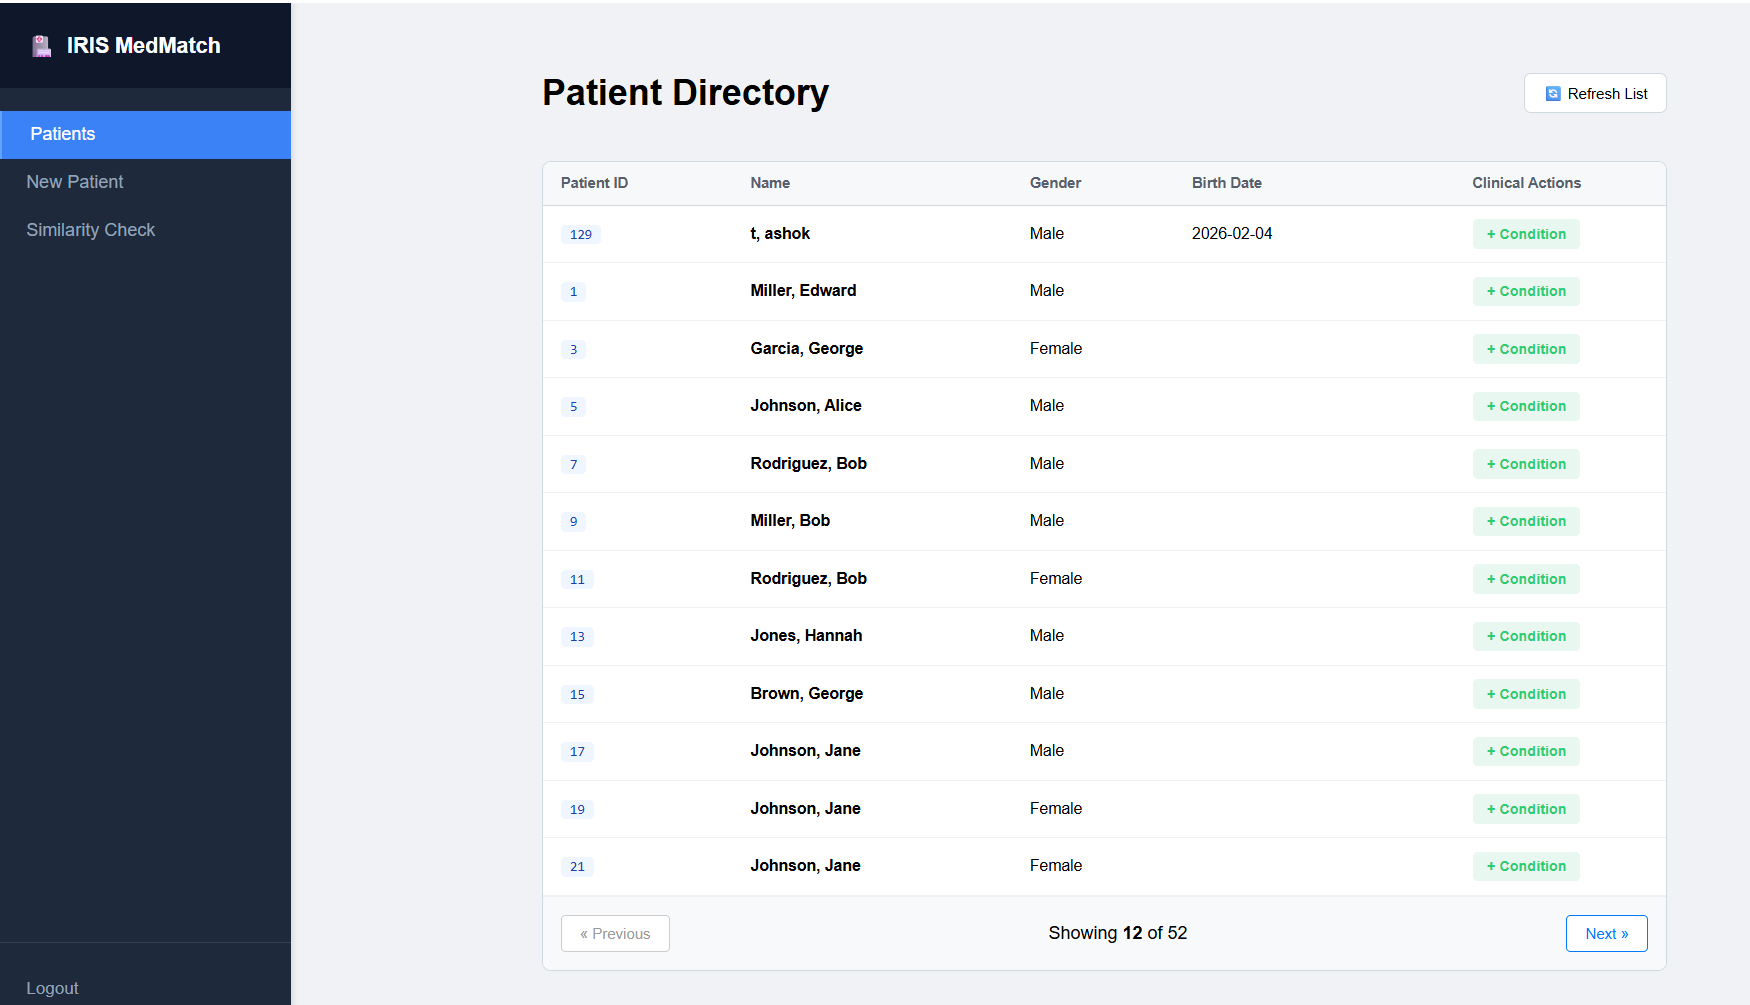
Task: Select patient ID badge 15
Action: tap(577, 695)
